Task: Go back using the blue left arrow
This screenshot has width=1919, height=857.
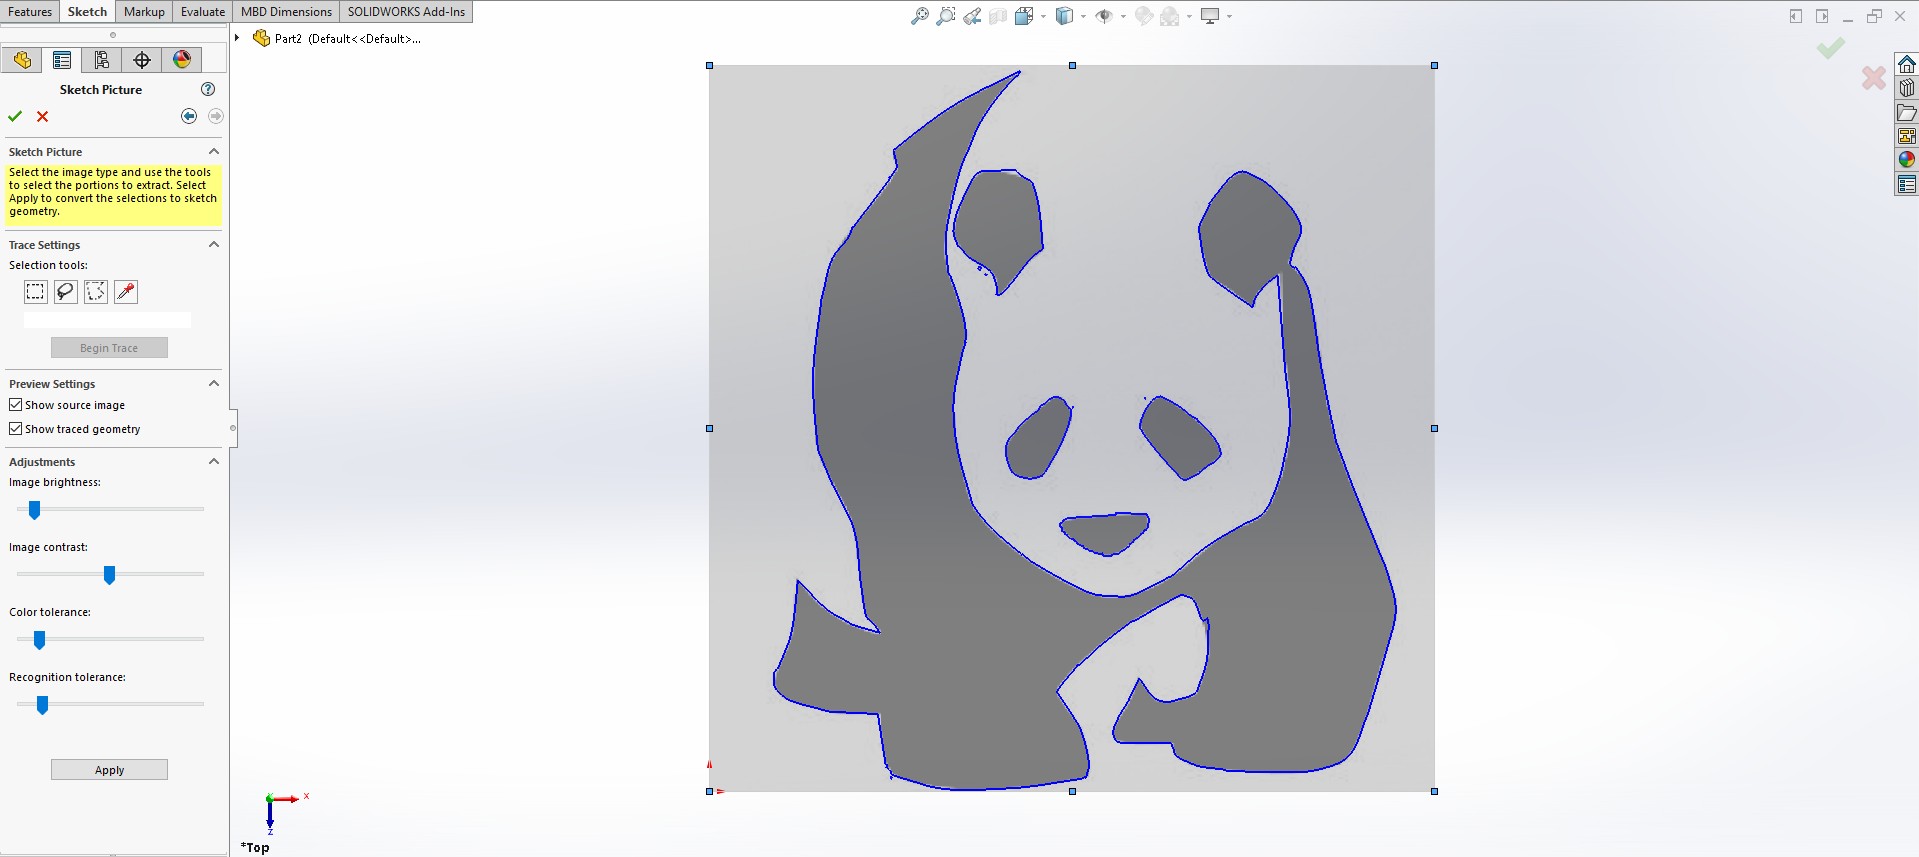Action: 189,116
